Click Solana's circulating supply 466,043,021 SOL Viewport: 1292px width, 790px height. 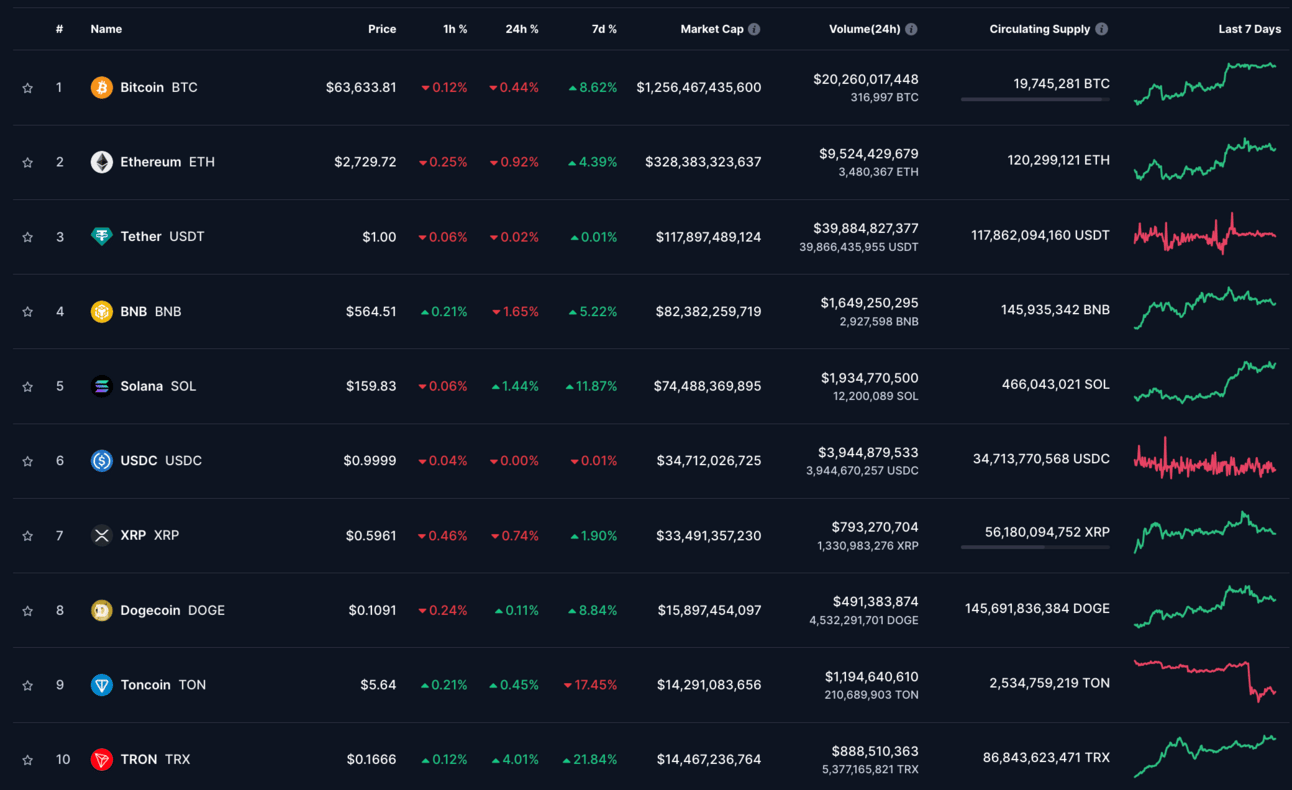point(1056,385)
